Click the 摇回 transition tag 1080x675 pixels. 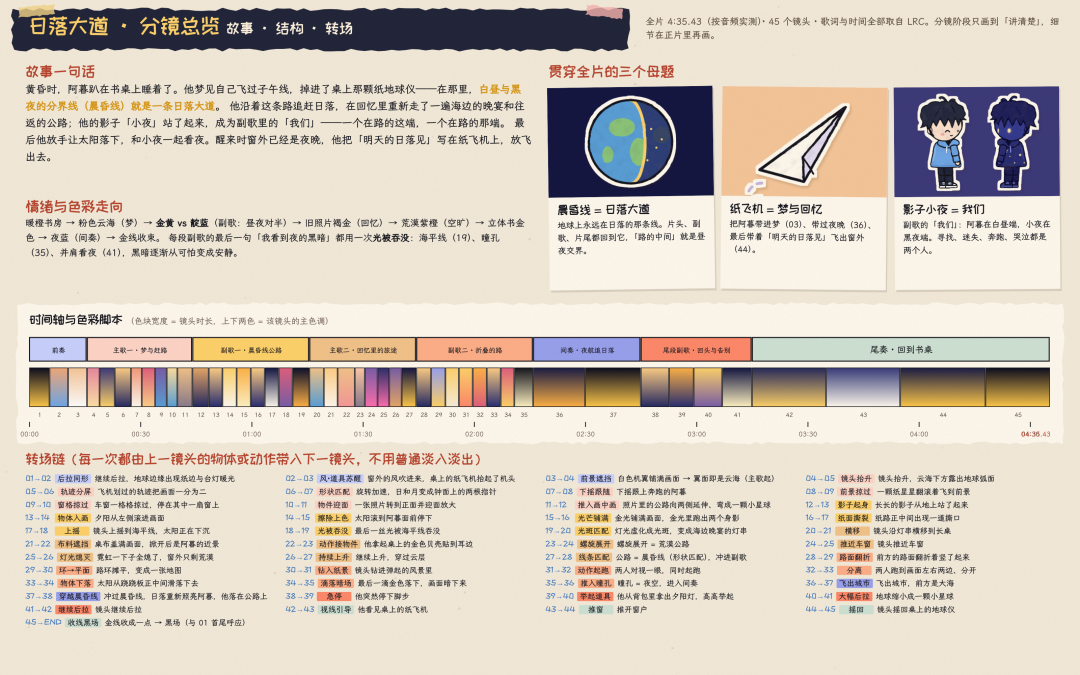pos(855,610)
